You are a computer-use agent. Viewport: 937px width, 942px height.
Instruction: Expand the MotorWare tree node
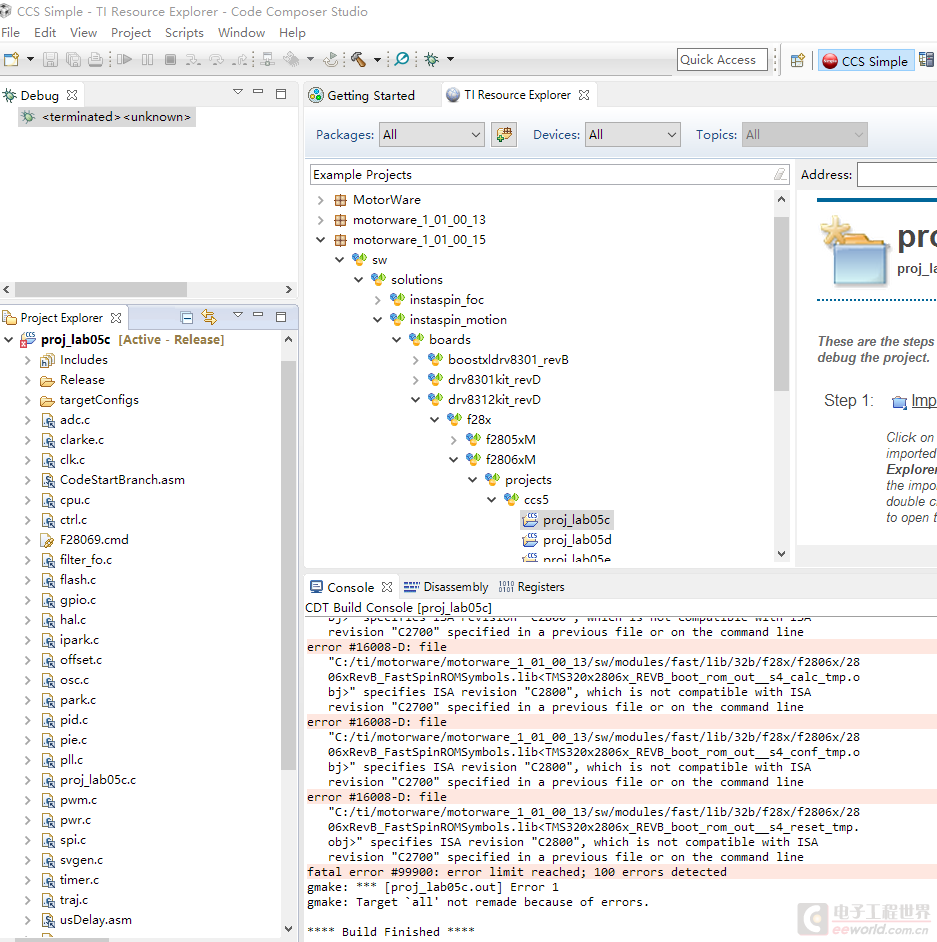point(321,200)
